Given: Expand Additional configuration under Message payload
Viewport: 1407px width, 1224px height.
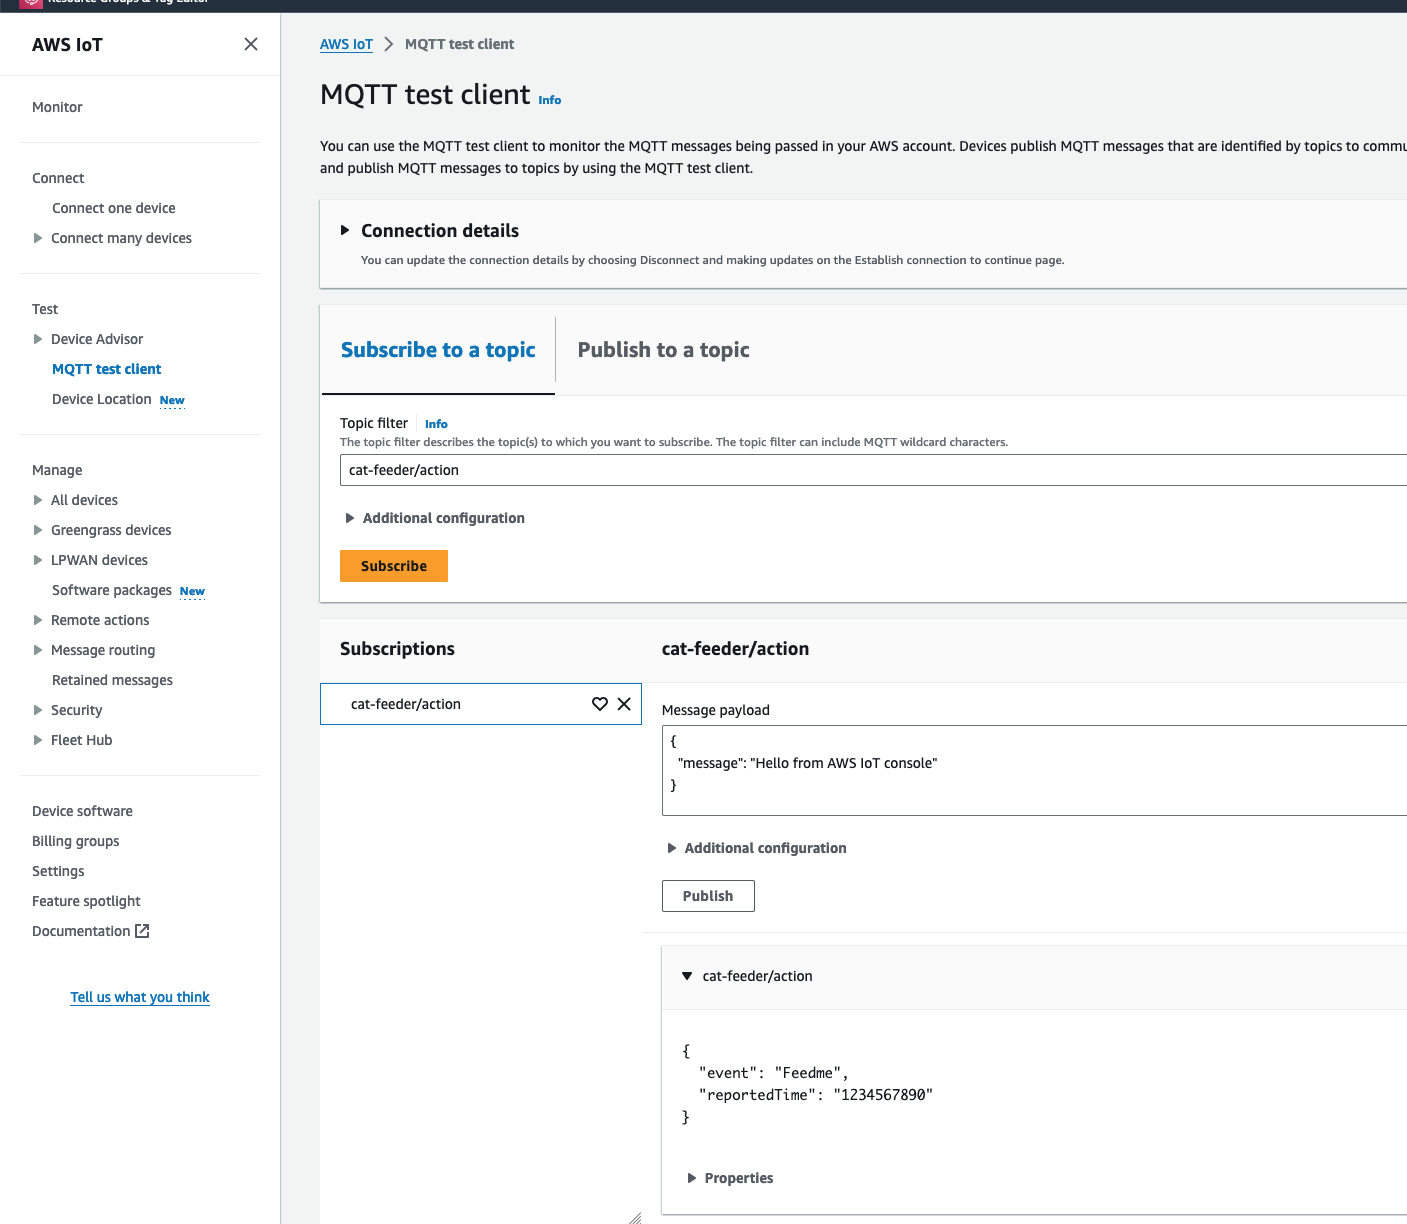Looking at the screenshot, I should (672, 848).
